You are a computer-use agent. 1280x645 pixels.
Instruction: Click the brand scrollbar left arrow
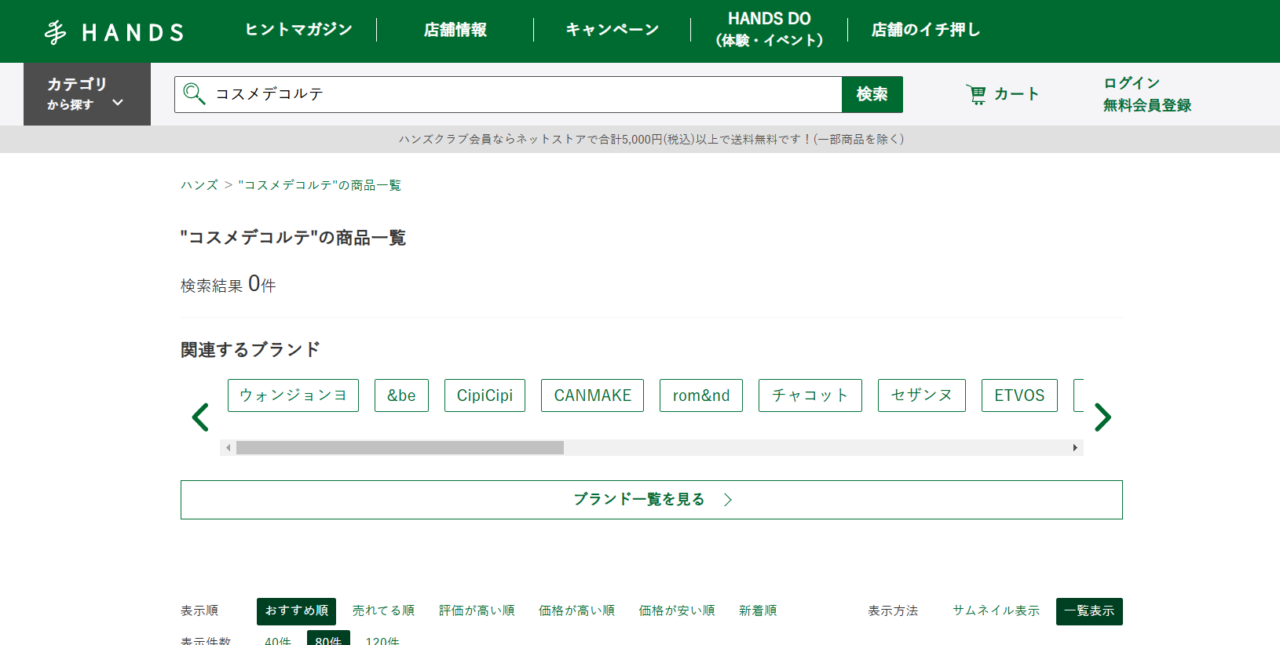tap(228, 448)
